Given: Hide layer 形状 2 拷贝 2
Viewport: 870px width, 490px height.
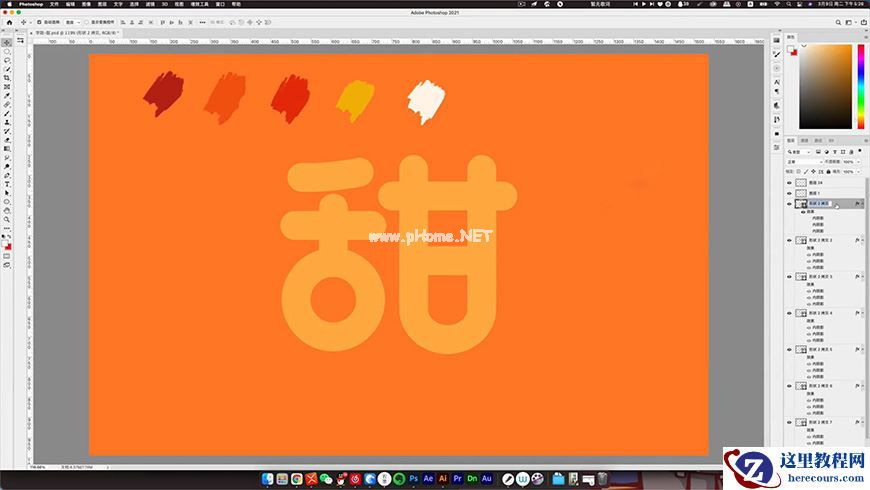Looking at the screenshot, I should 790,240.
